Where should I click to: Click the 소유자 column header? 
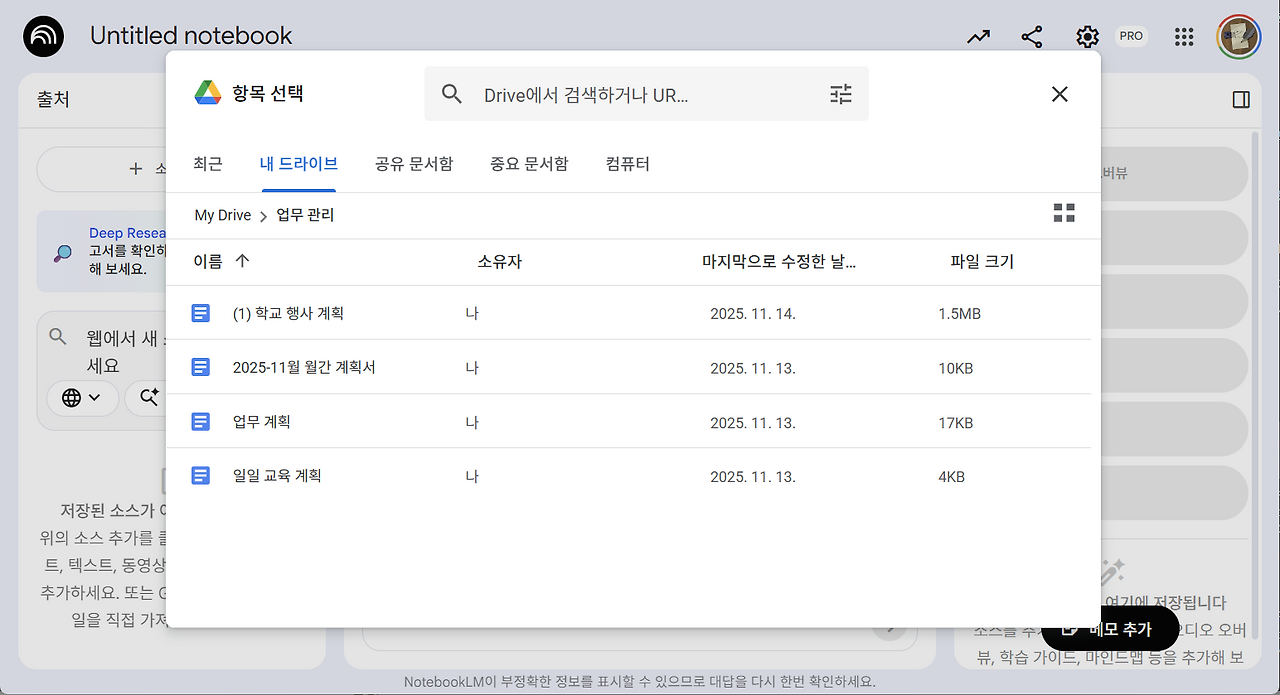click(499, 262)
